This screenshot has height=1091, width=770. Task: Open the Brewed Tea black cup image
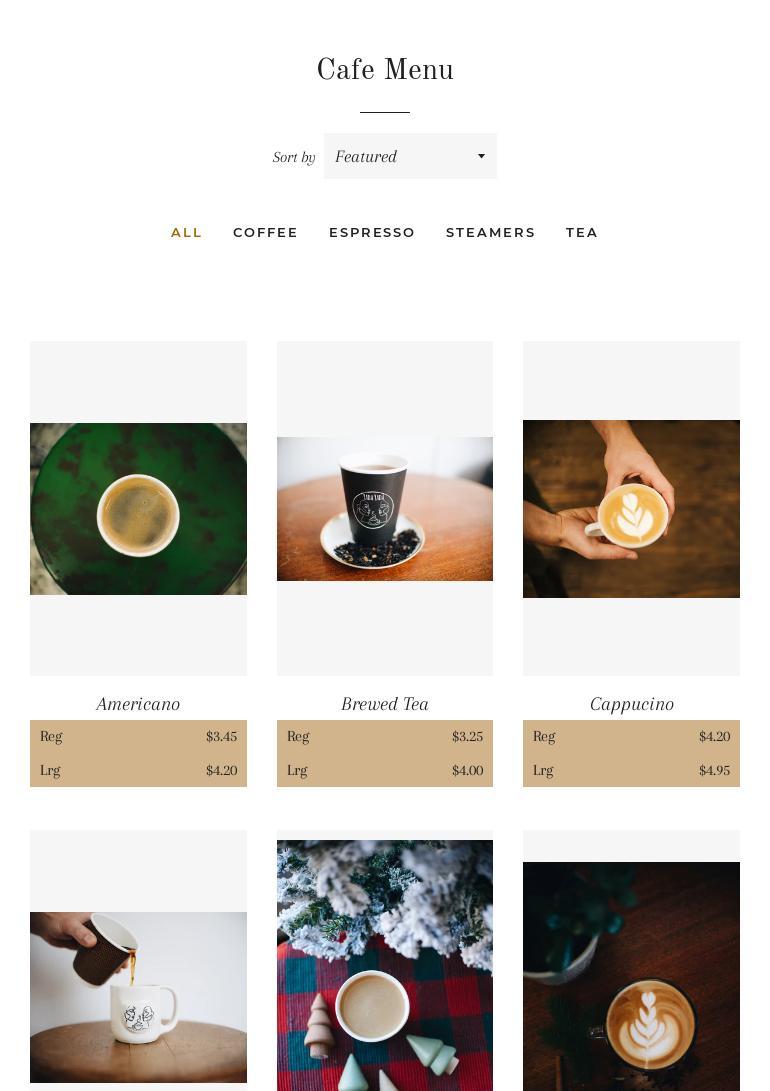point(385,509)
